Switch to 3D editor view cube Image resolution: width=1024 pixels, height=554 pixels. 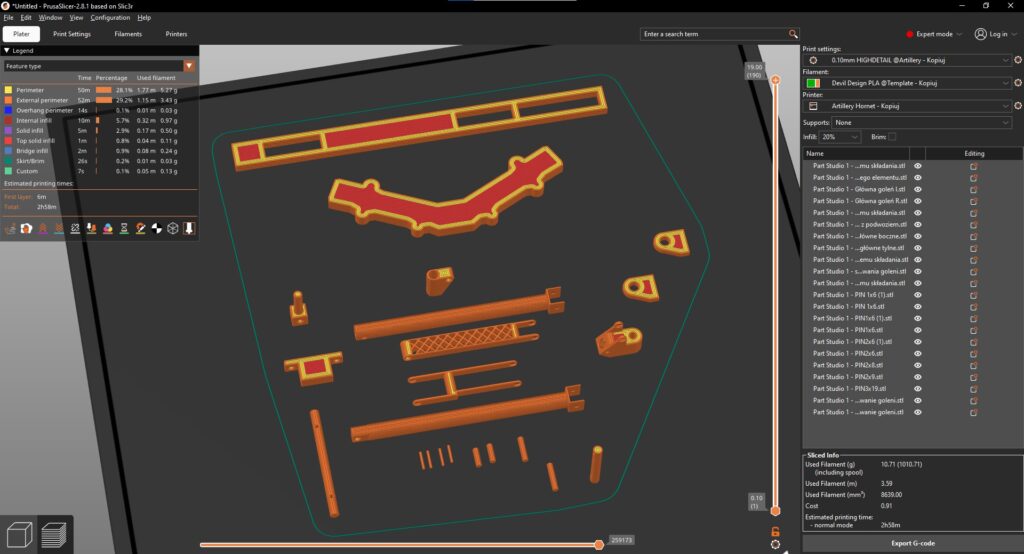pos(20,533)
